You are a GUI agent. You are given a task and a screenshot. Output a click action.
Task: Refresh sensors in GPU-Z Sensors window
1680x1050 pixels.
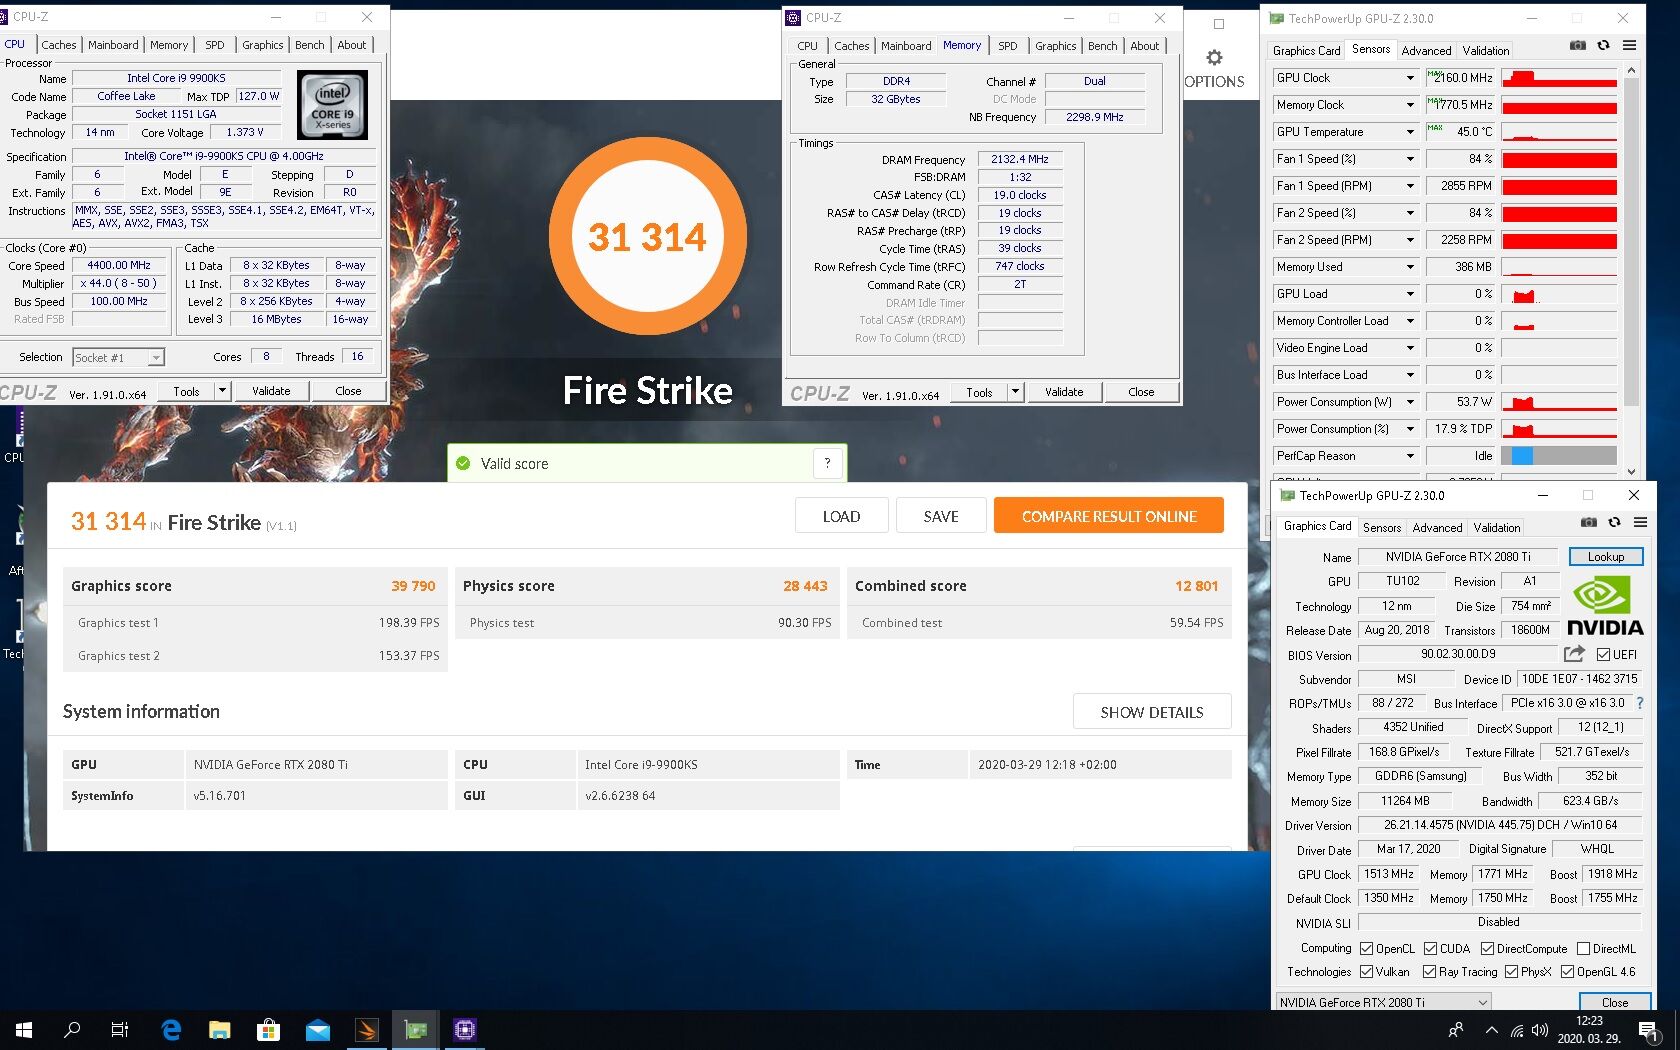1603,45
